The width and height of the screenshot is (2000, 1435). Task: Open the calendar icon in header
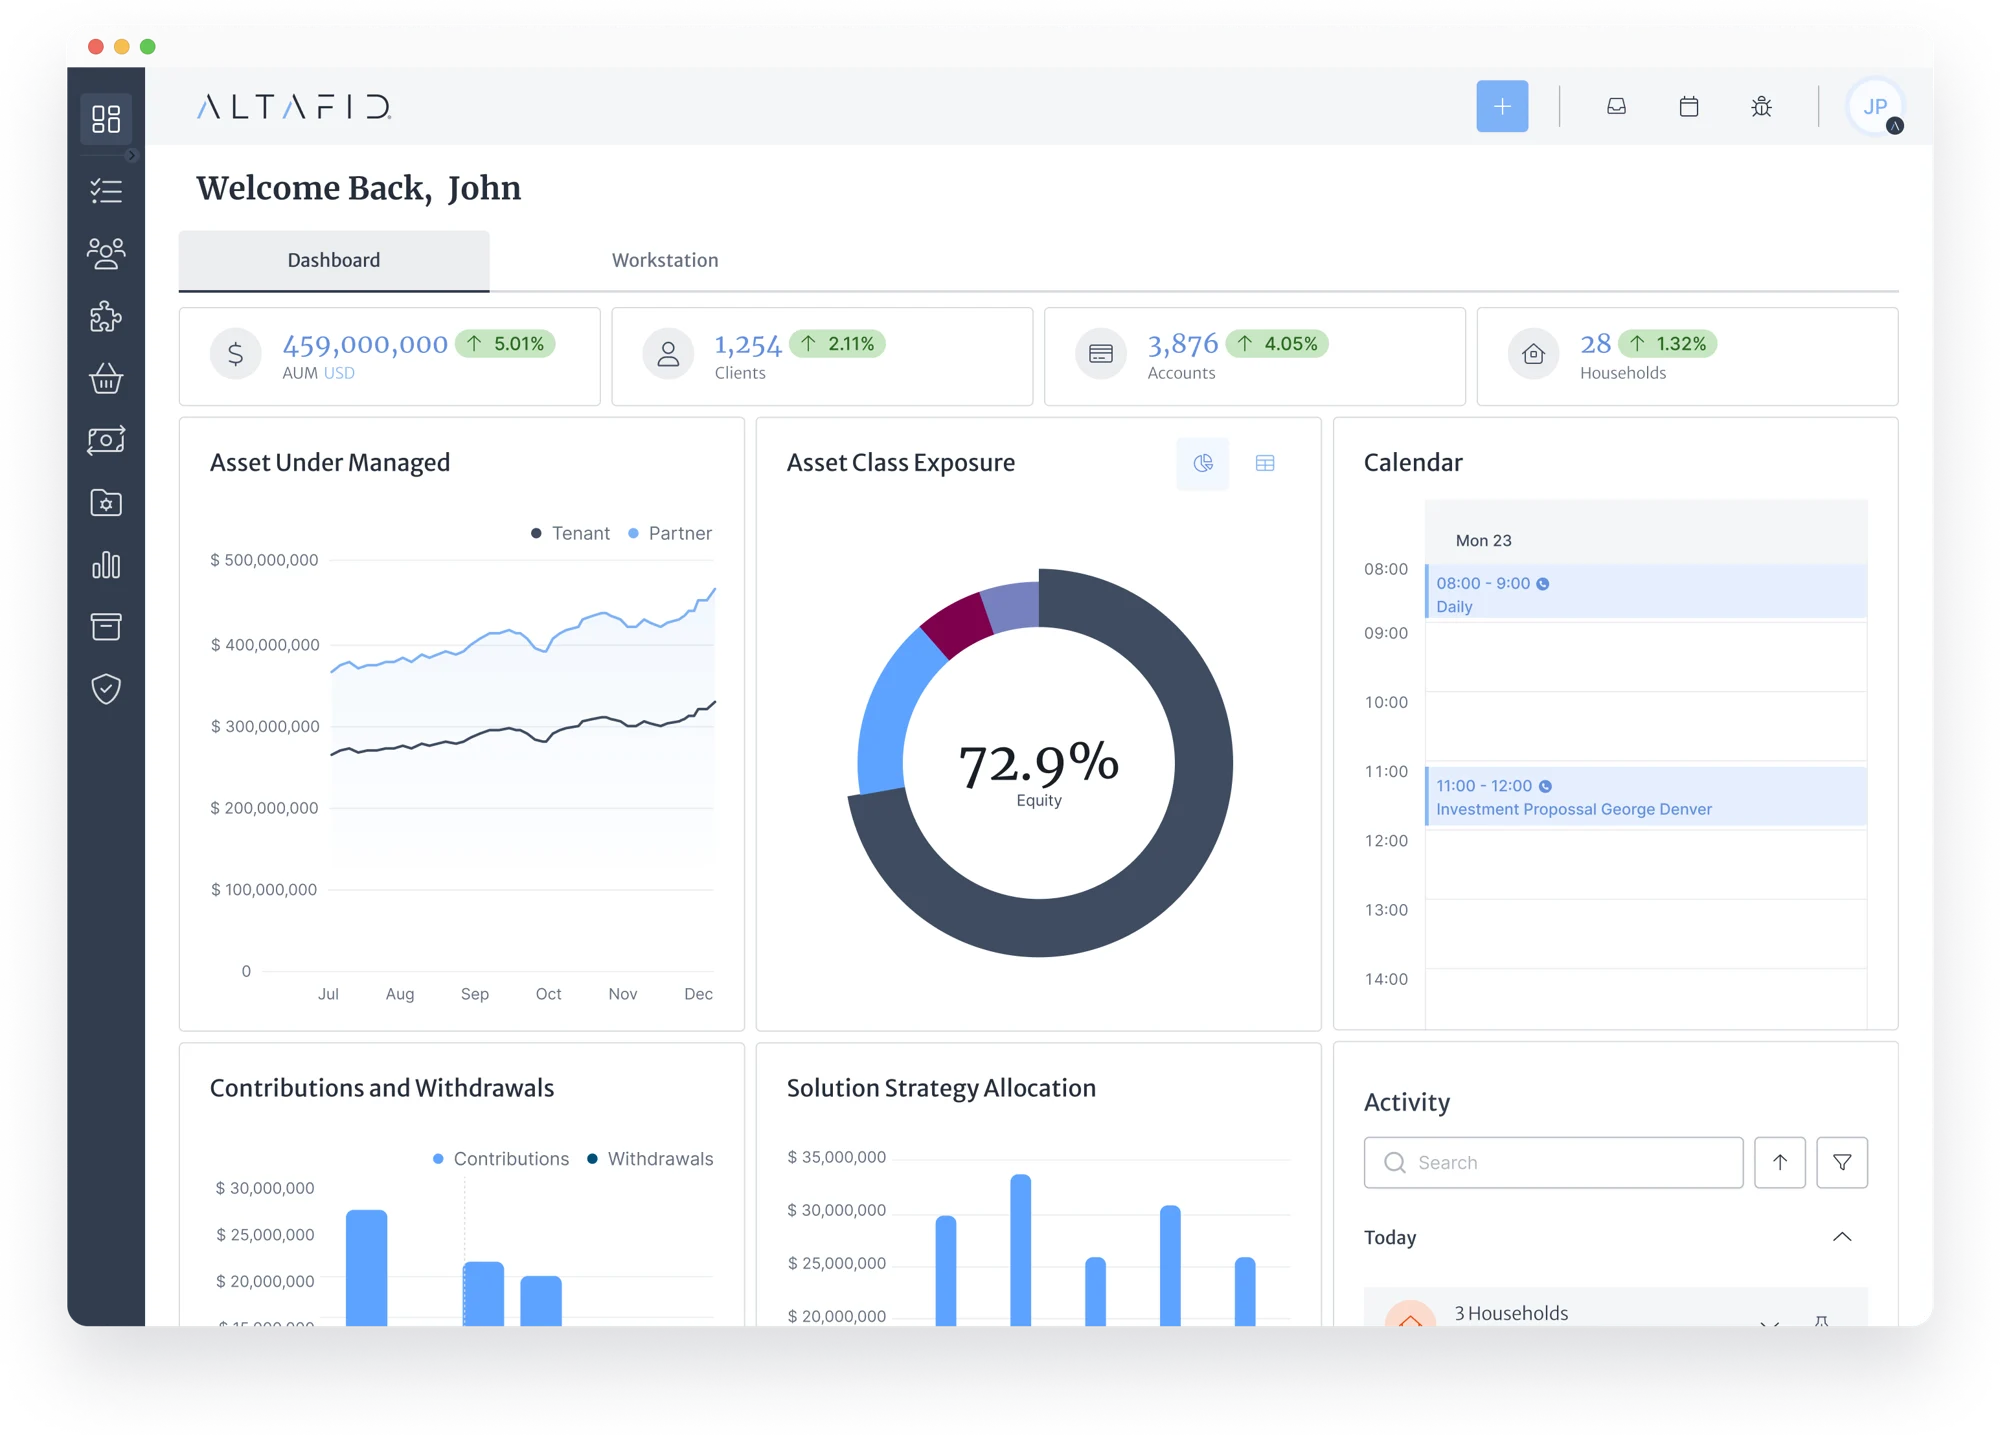point(1688,106)
